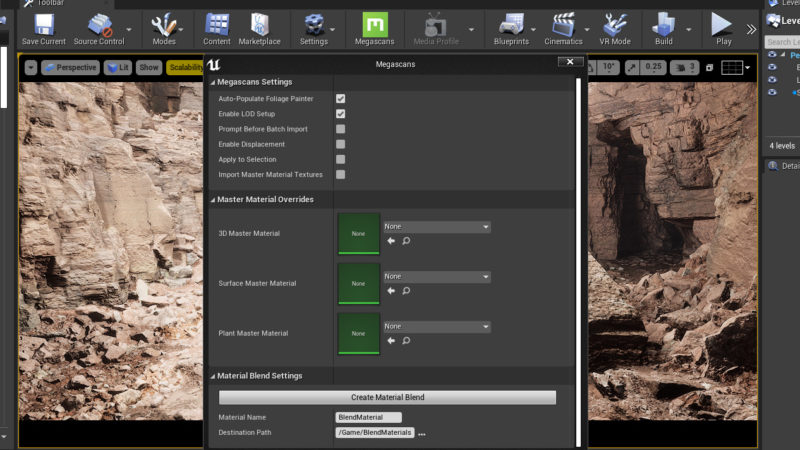Browse to Surface Master Material asset
800x450 pixels.
pyautogui.click(x=406, y=291)
